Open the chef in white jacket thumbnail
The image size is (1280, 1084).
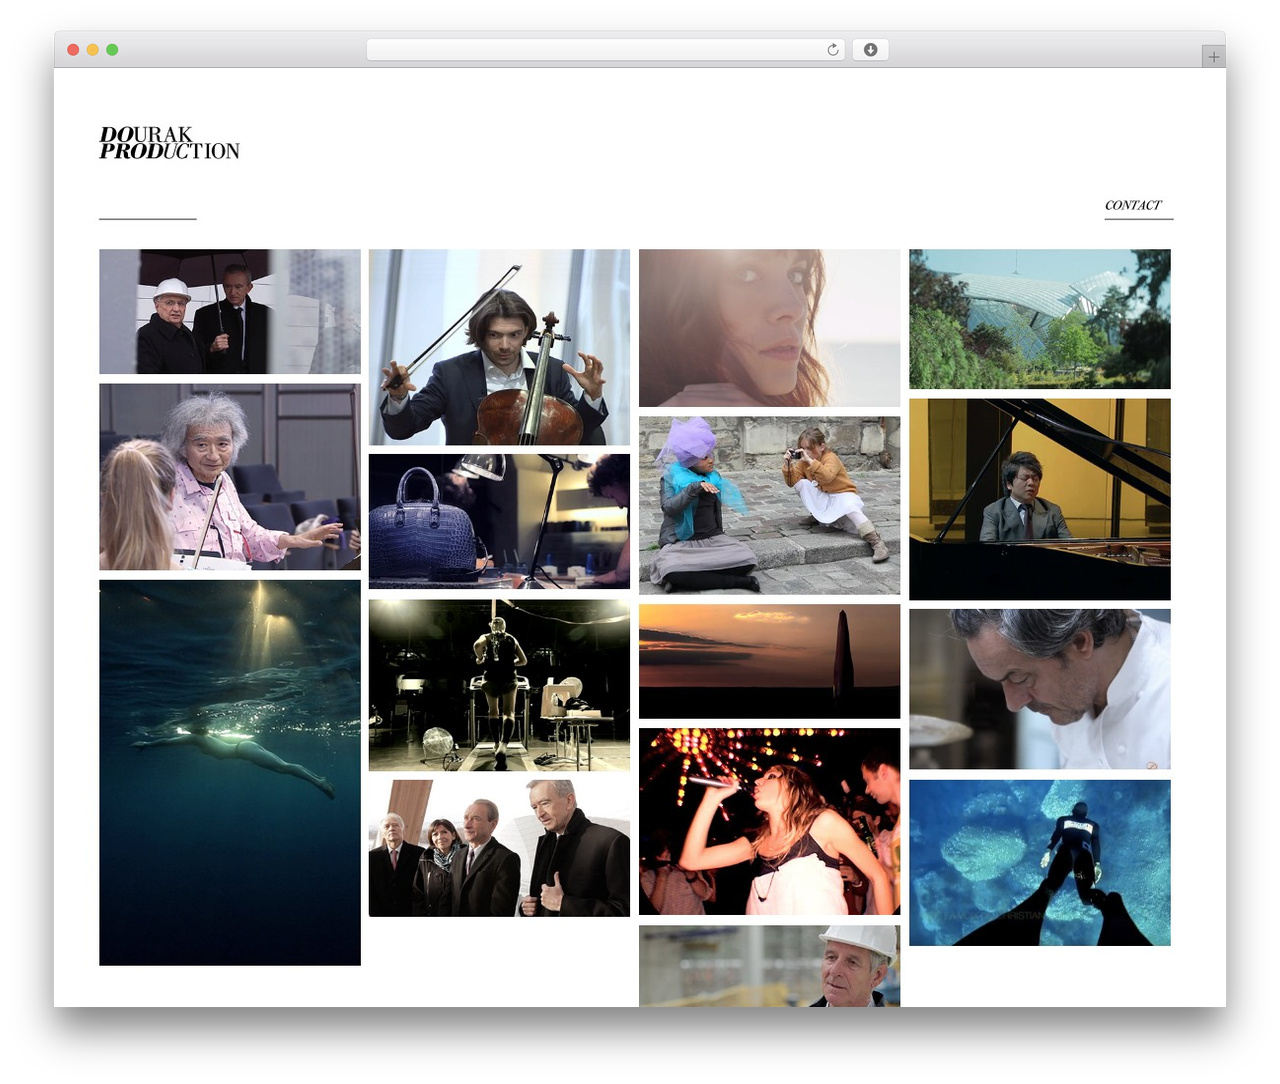pos(1039,689)
